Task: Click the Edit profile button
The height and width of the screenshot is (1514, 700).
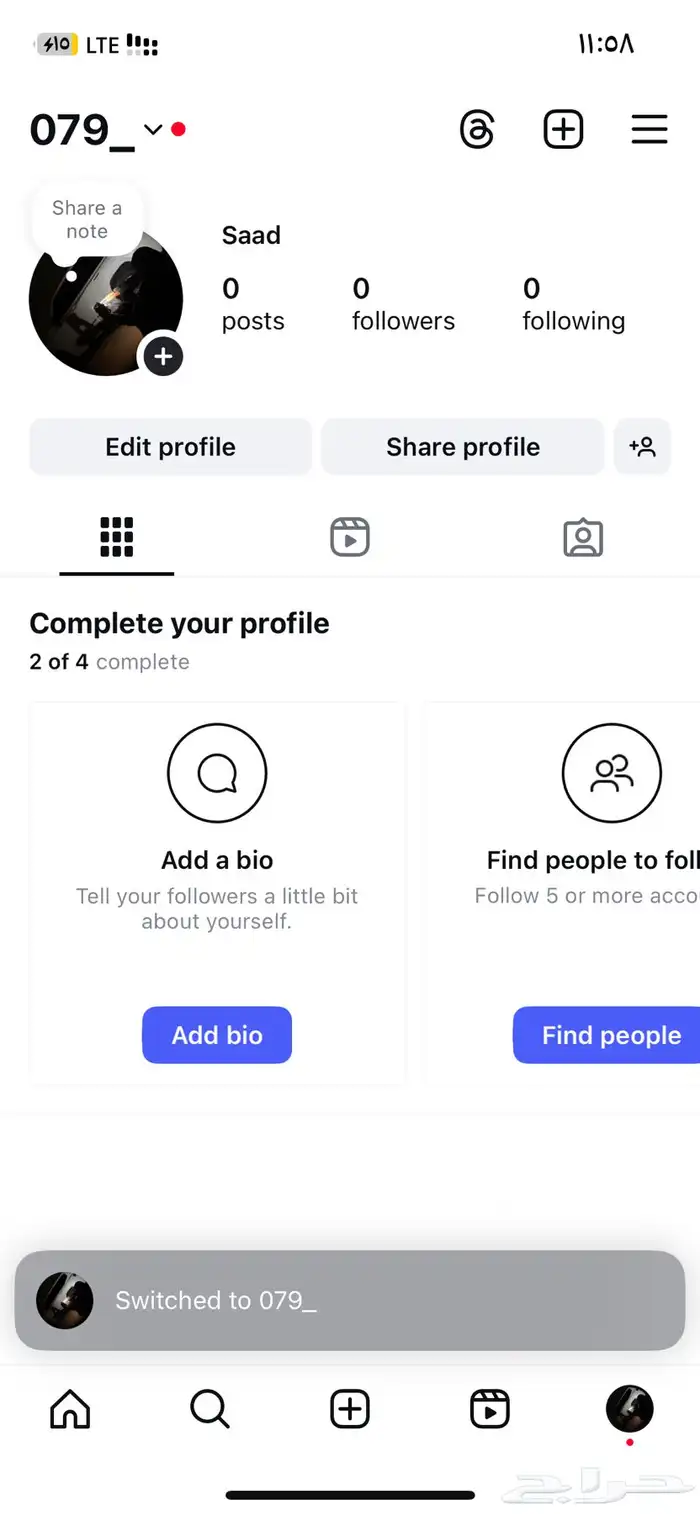Action: pos(171,447)
